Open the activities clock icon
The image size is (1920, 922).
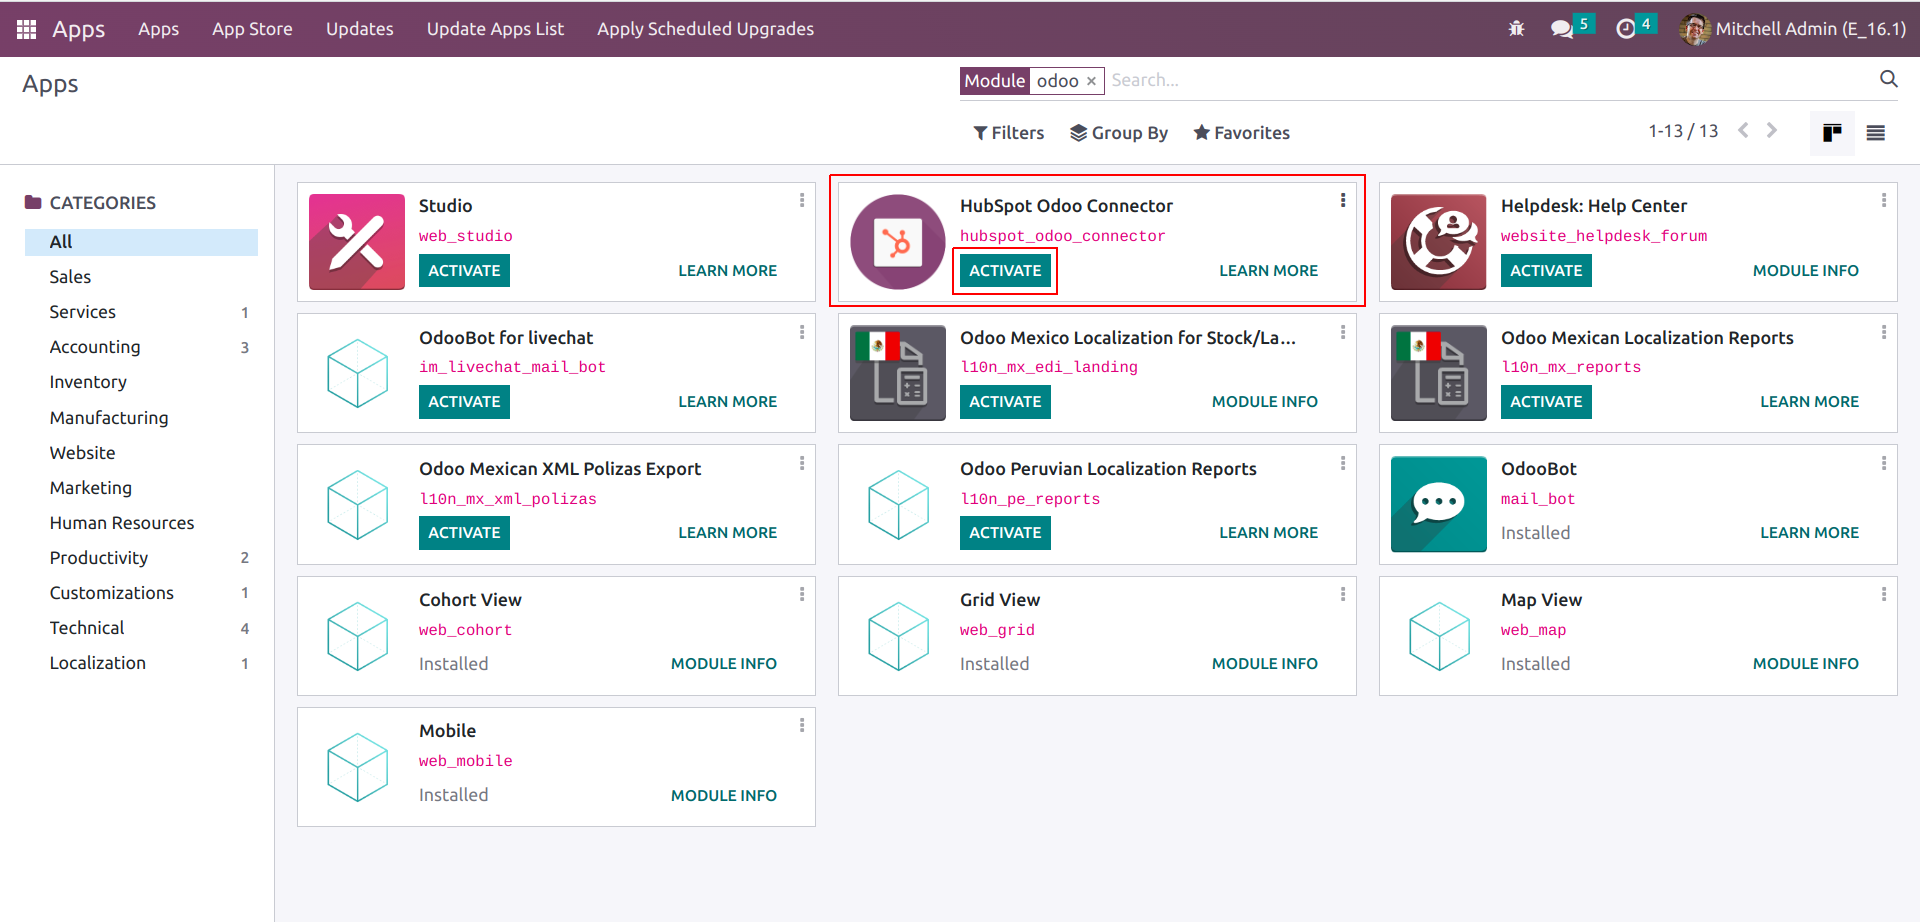1626,29
